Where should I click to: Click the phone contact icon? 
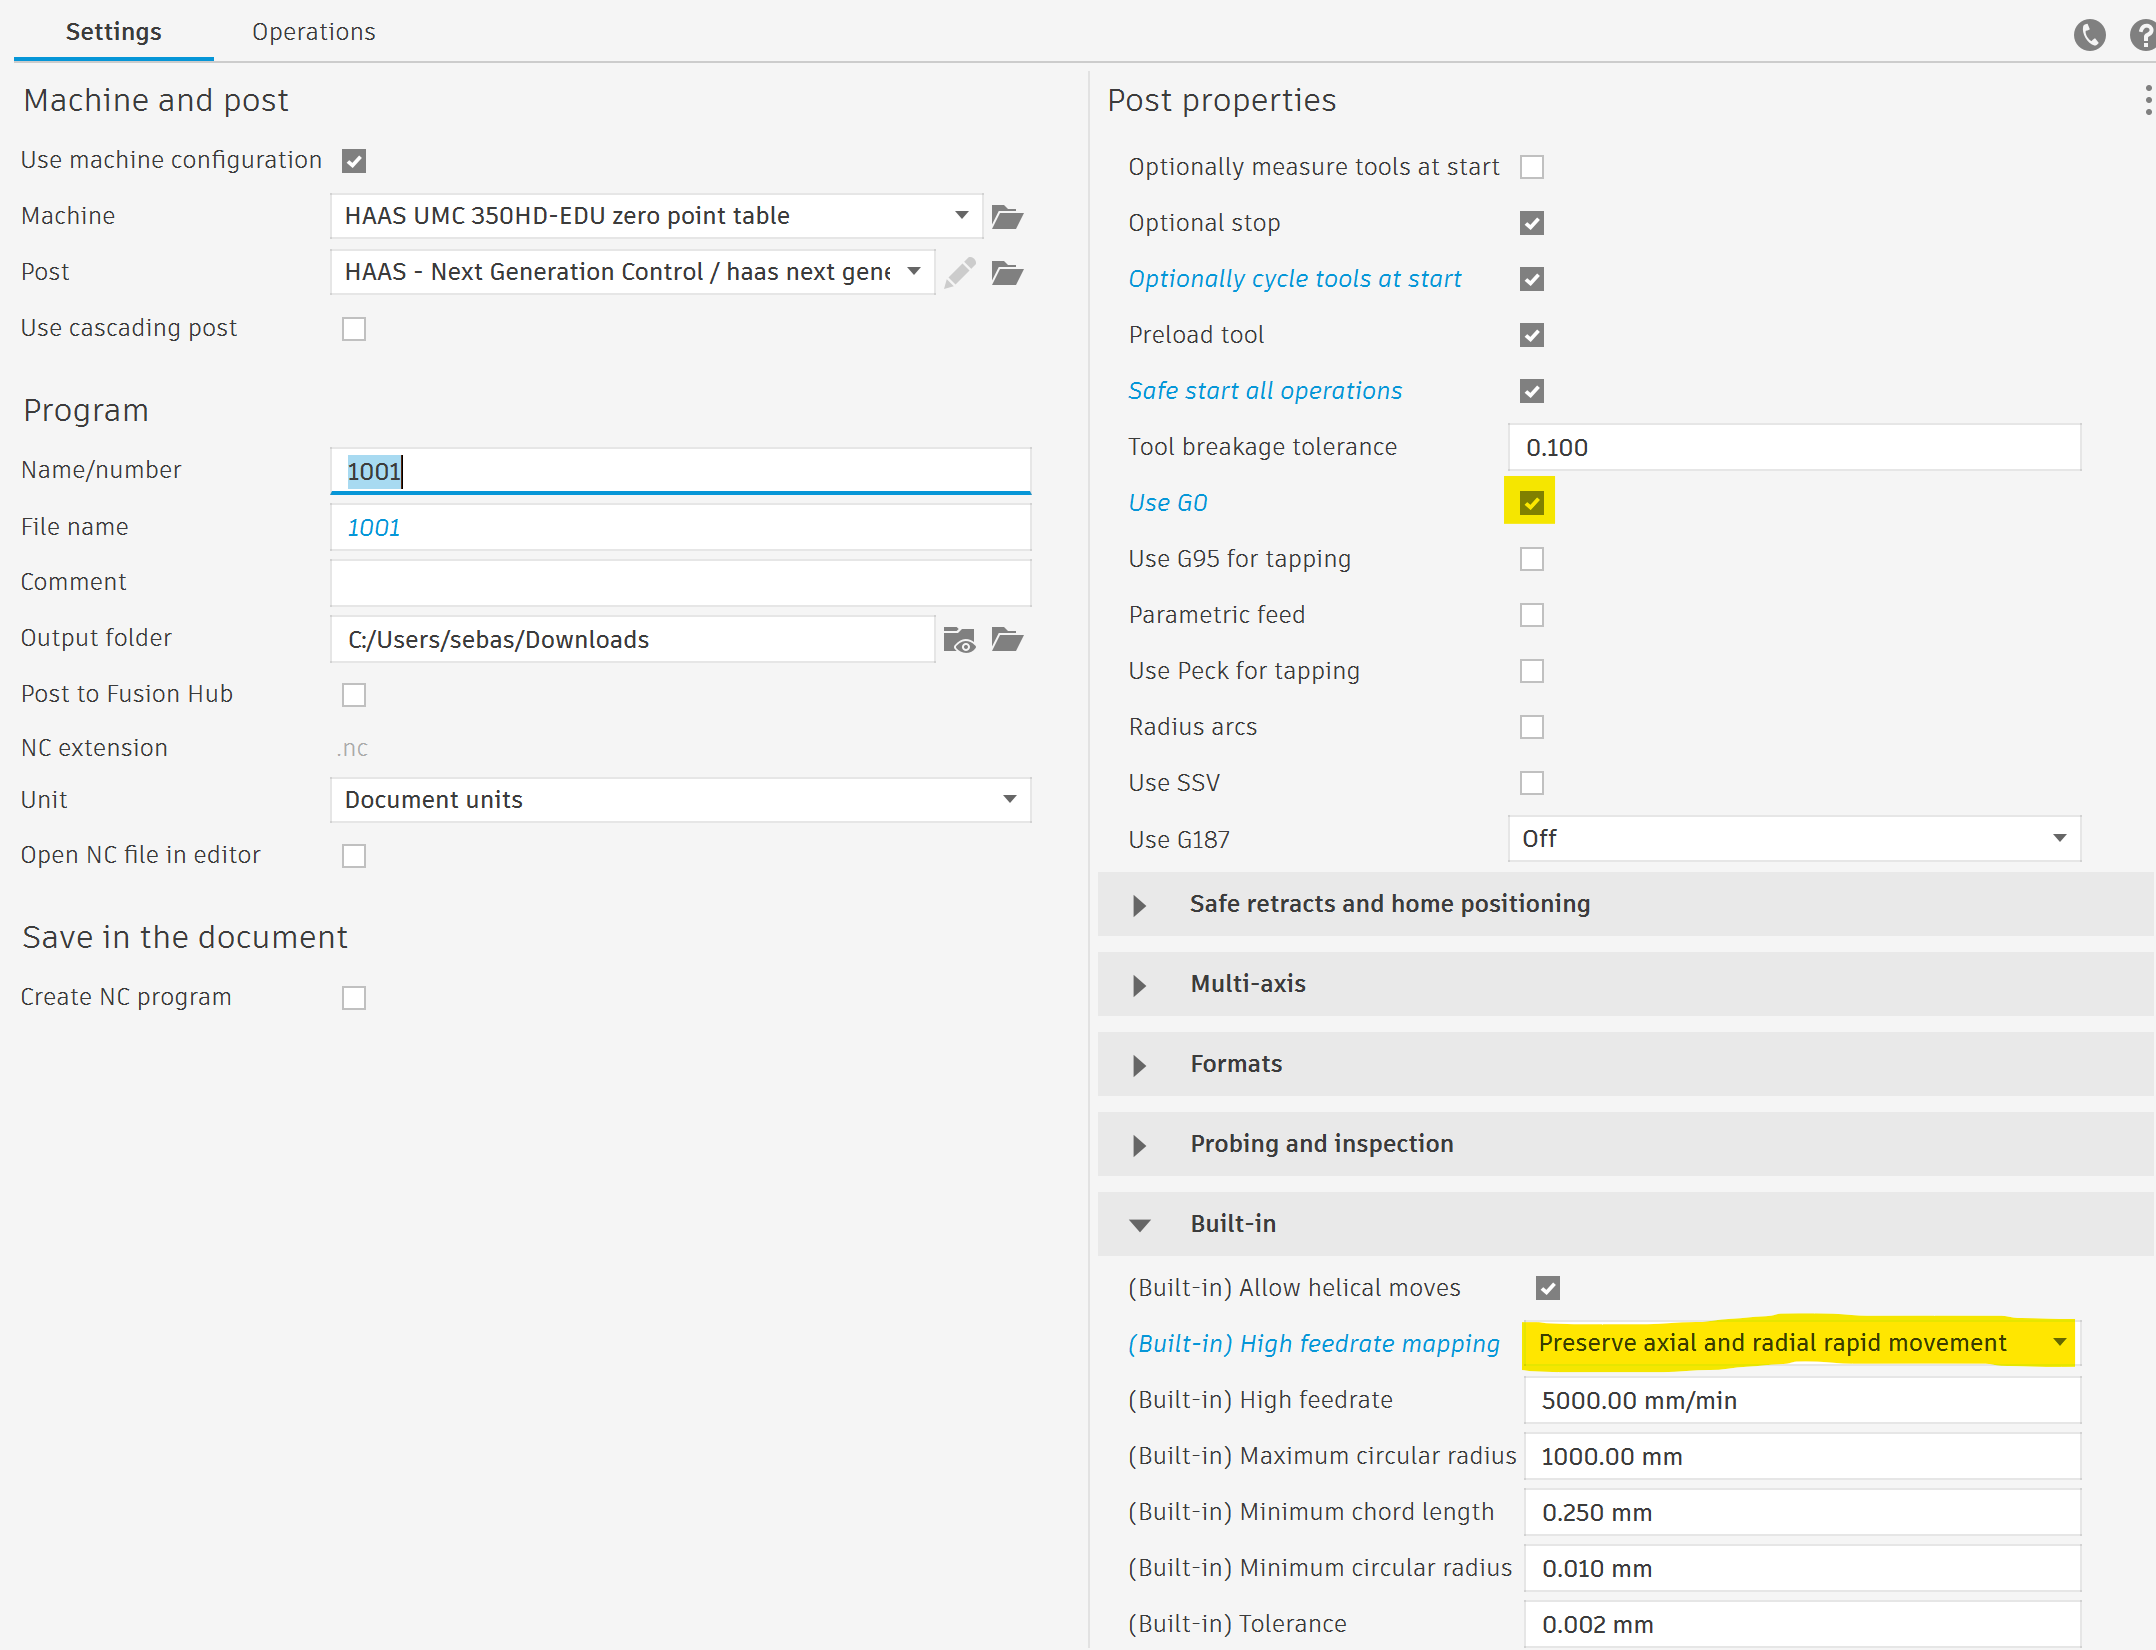(x=2089, y=35)
